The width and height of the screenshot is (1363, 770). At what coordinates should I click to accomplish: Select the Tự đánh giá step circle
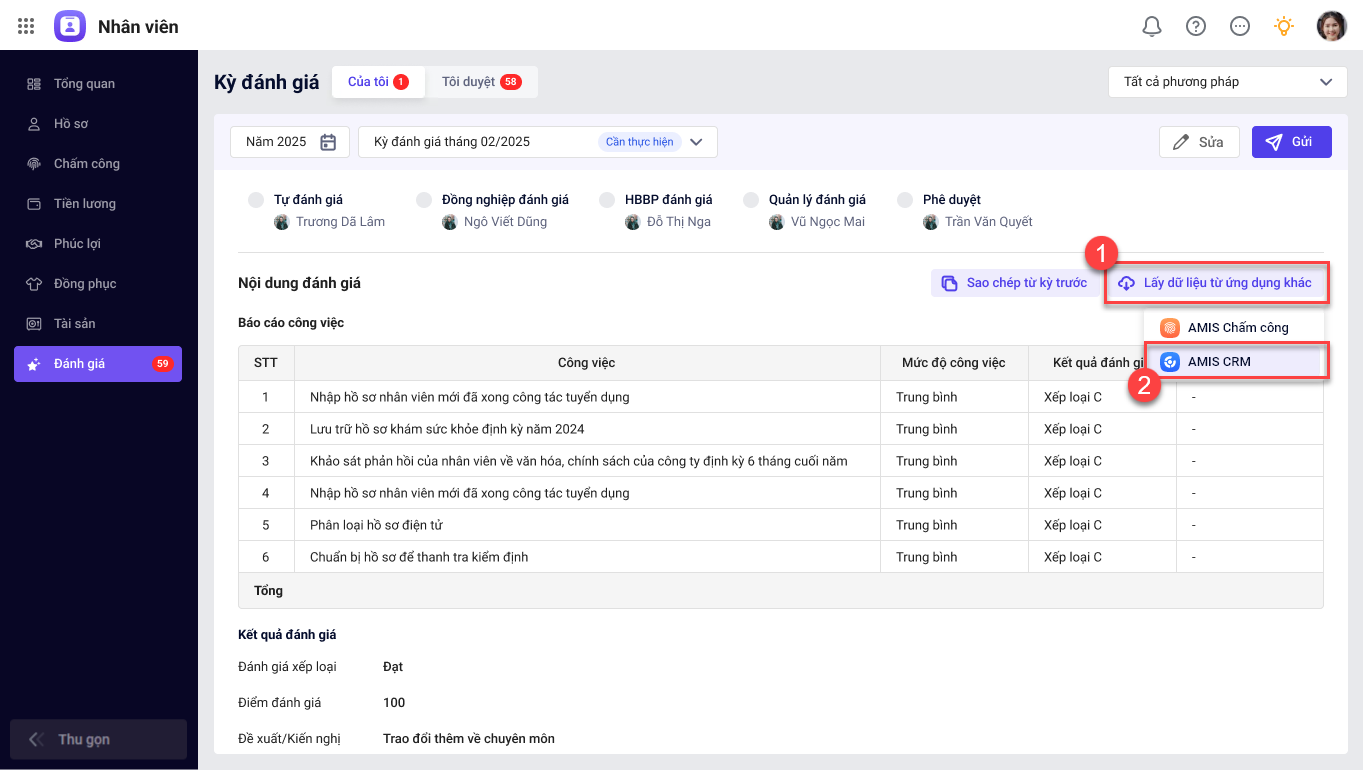click(256, 200)
